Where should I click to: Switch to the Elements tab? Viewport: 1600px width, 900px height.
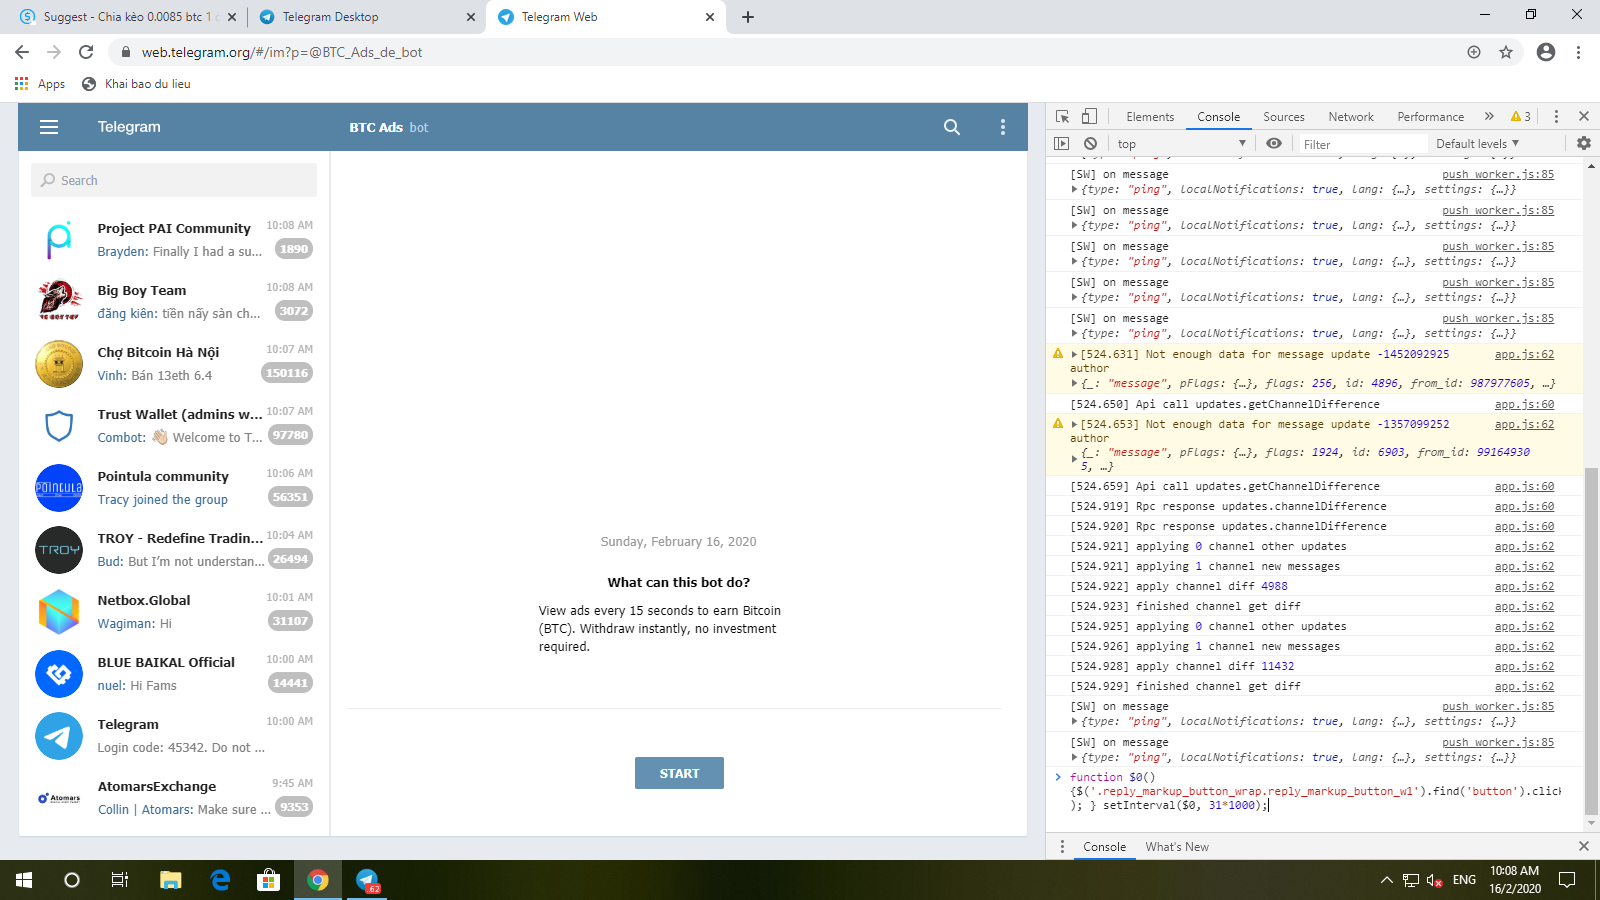tap(1150, 117)
